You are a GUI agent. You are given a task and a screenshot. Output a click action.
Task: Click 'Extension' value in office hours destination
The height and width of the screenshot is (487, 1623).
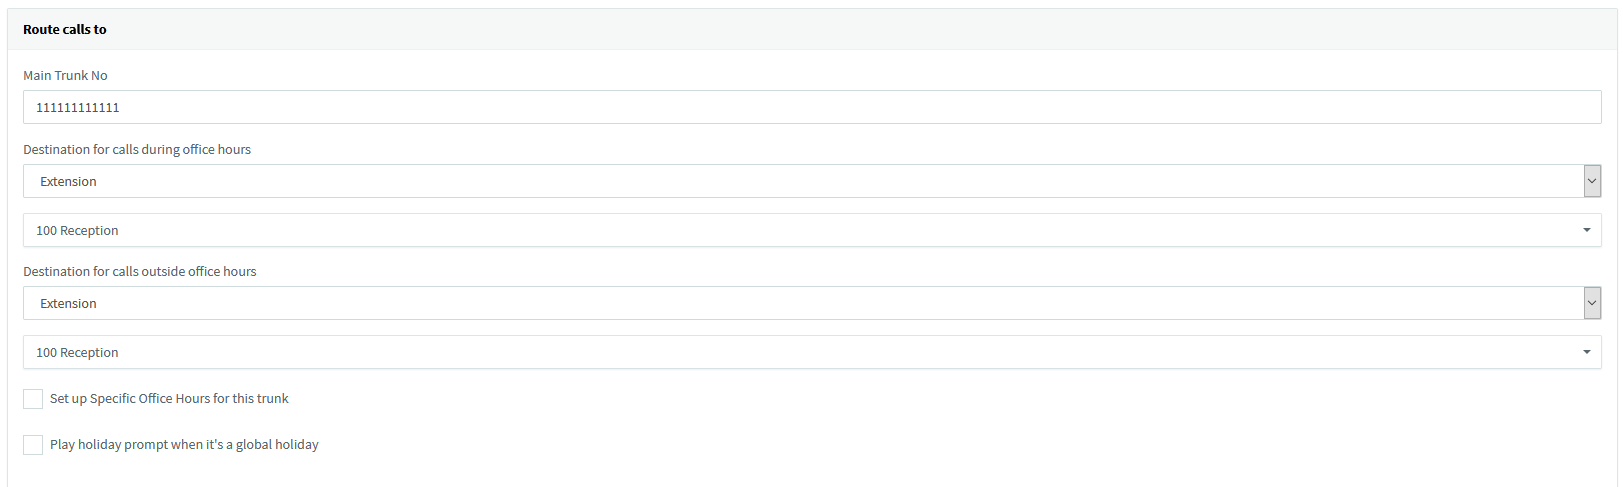pyautogui.click(x=68, y=182)
